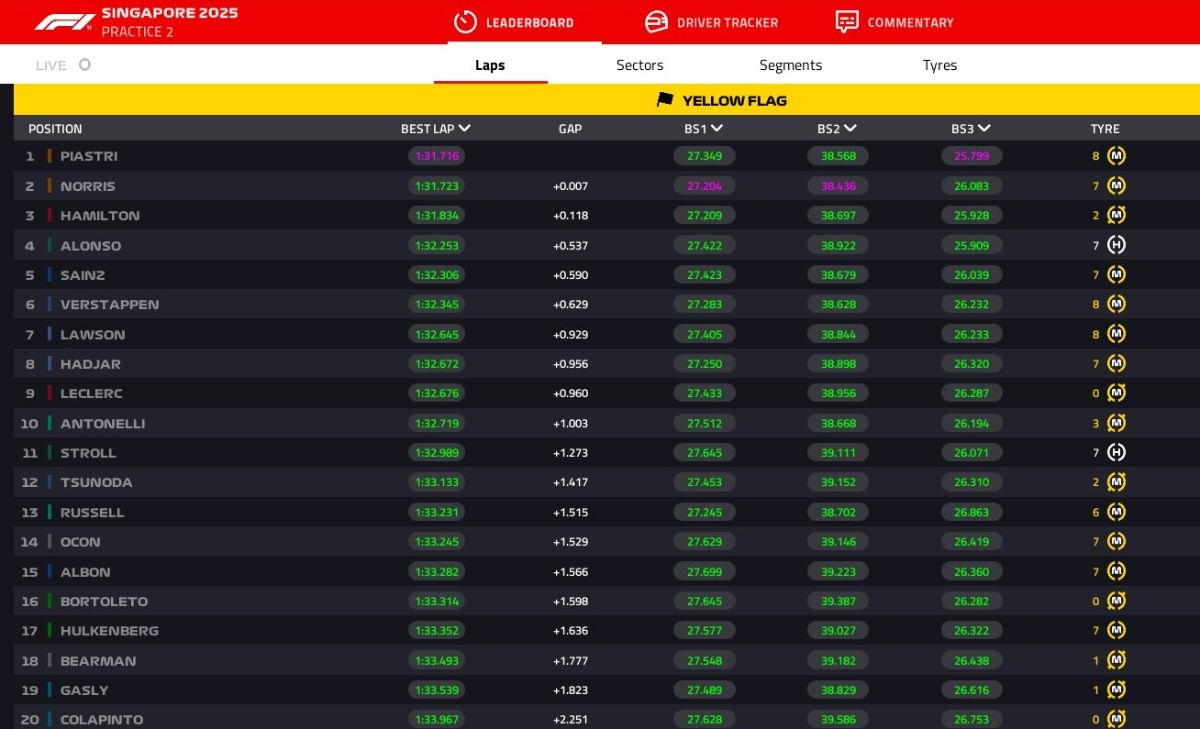This screenshot has height=729, width=1200.
Task: Switch to the Segments tab
Action: click(790, 65)
